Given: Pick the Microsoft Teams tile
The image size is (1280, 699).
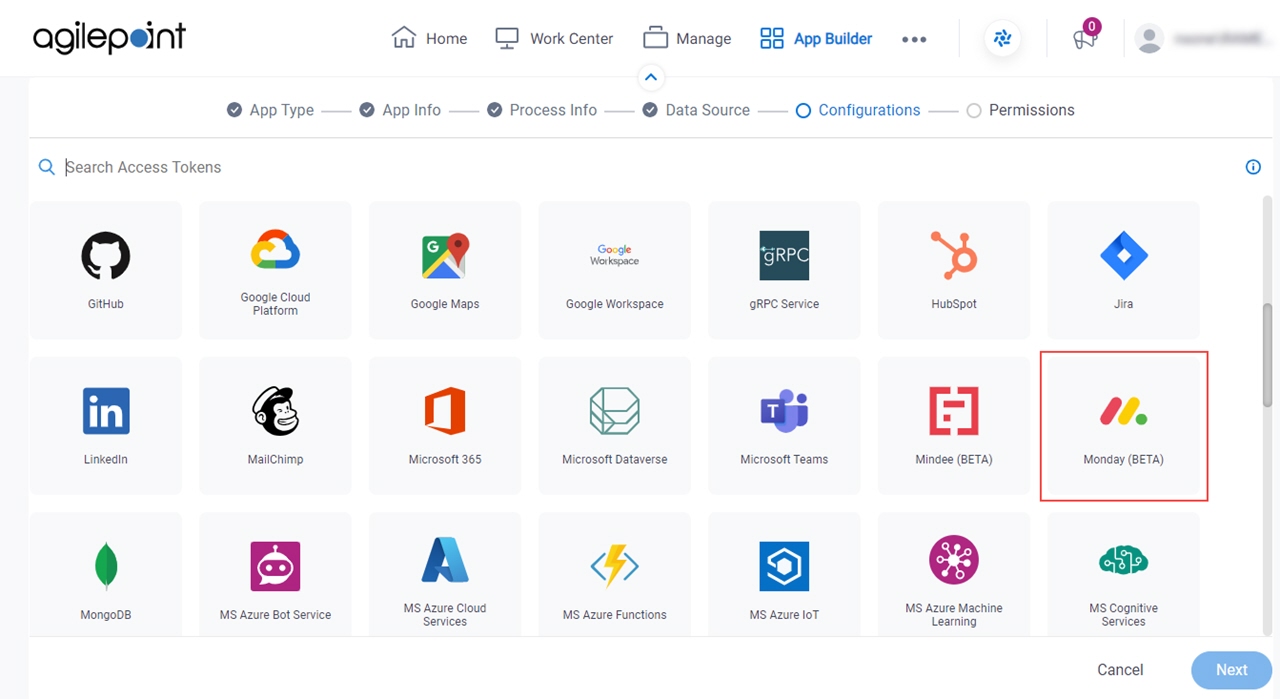Looking at the screenshot, I should (784, 425).
